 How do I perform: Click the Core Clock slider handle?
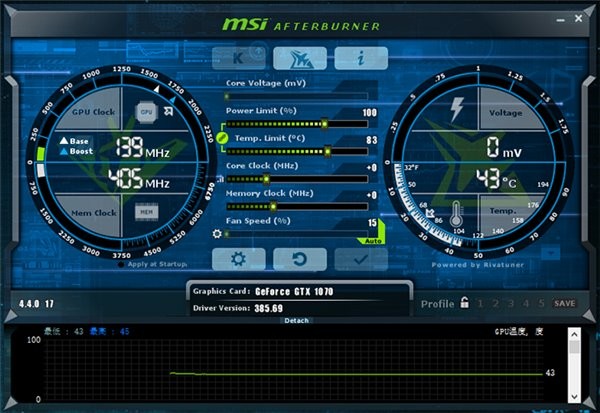[266, 179]
